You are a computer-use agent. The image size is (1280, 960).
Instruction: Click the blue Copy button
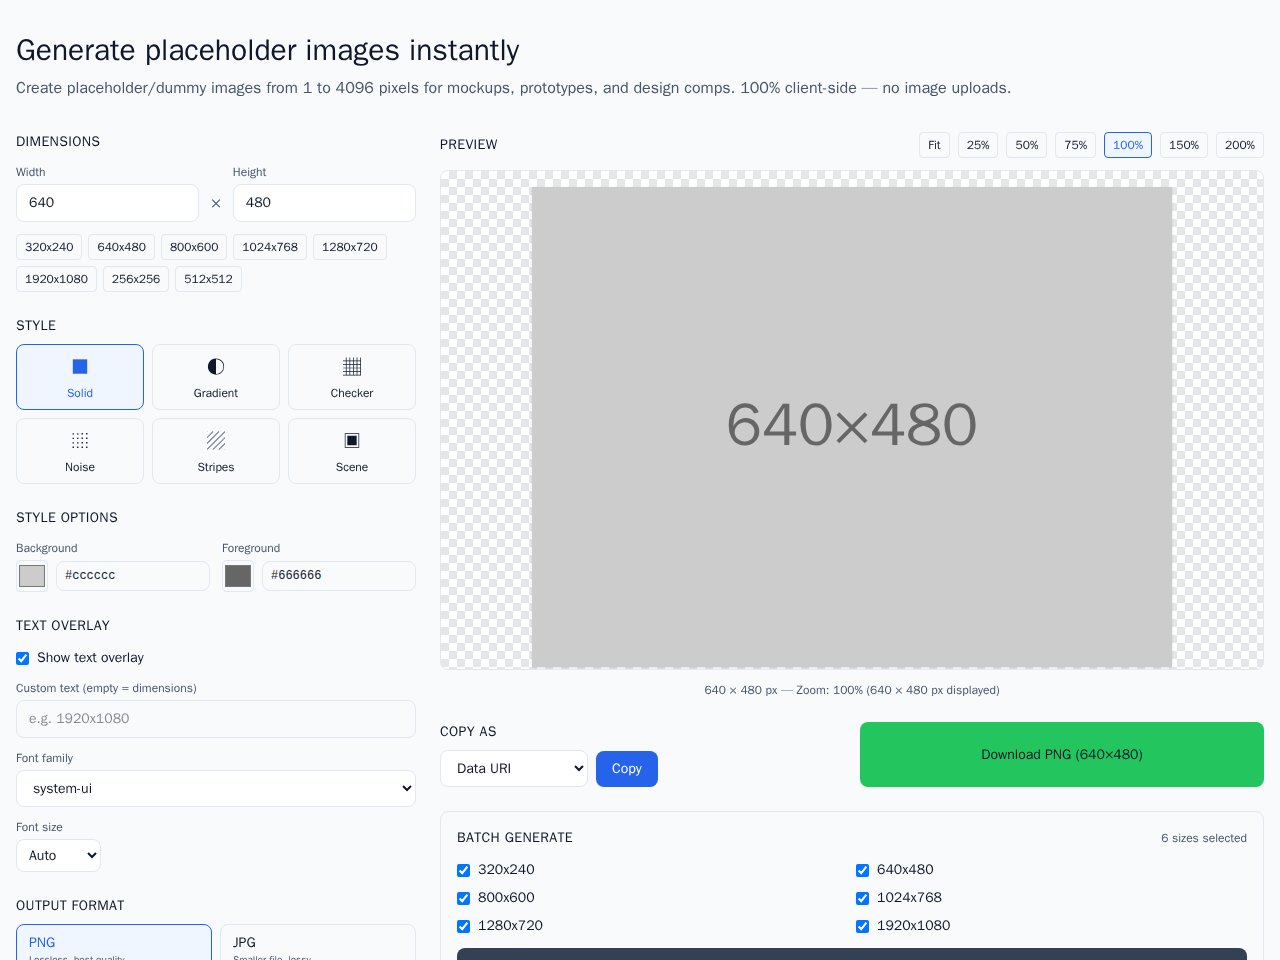click(x=627, y=769)
